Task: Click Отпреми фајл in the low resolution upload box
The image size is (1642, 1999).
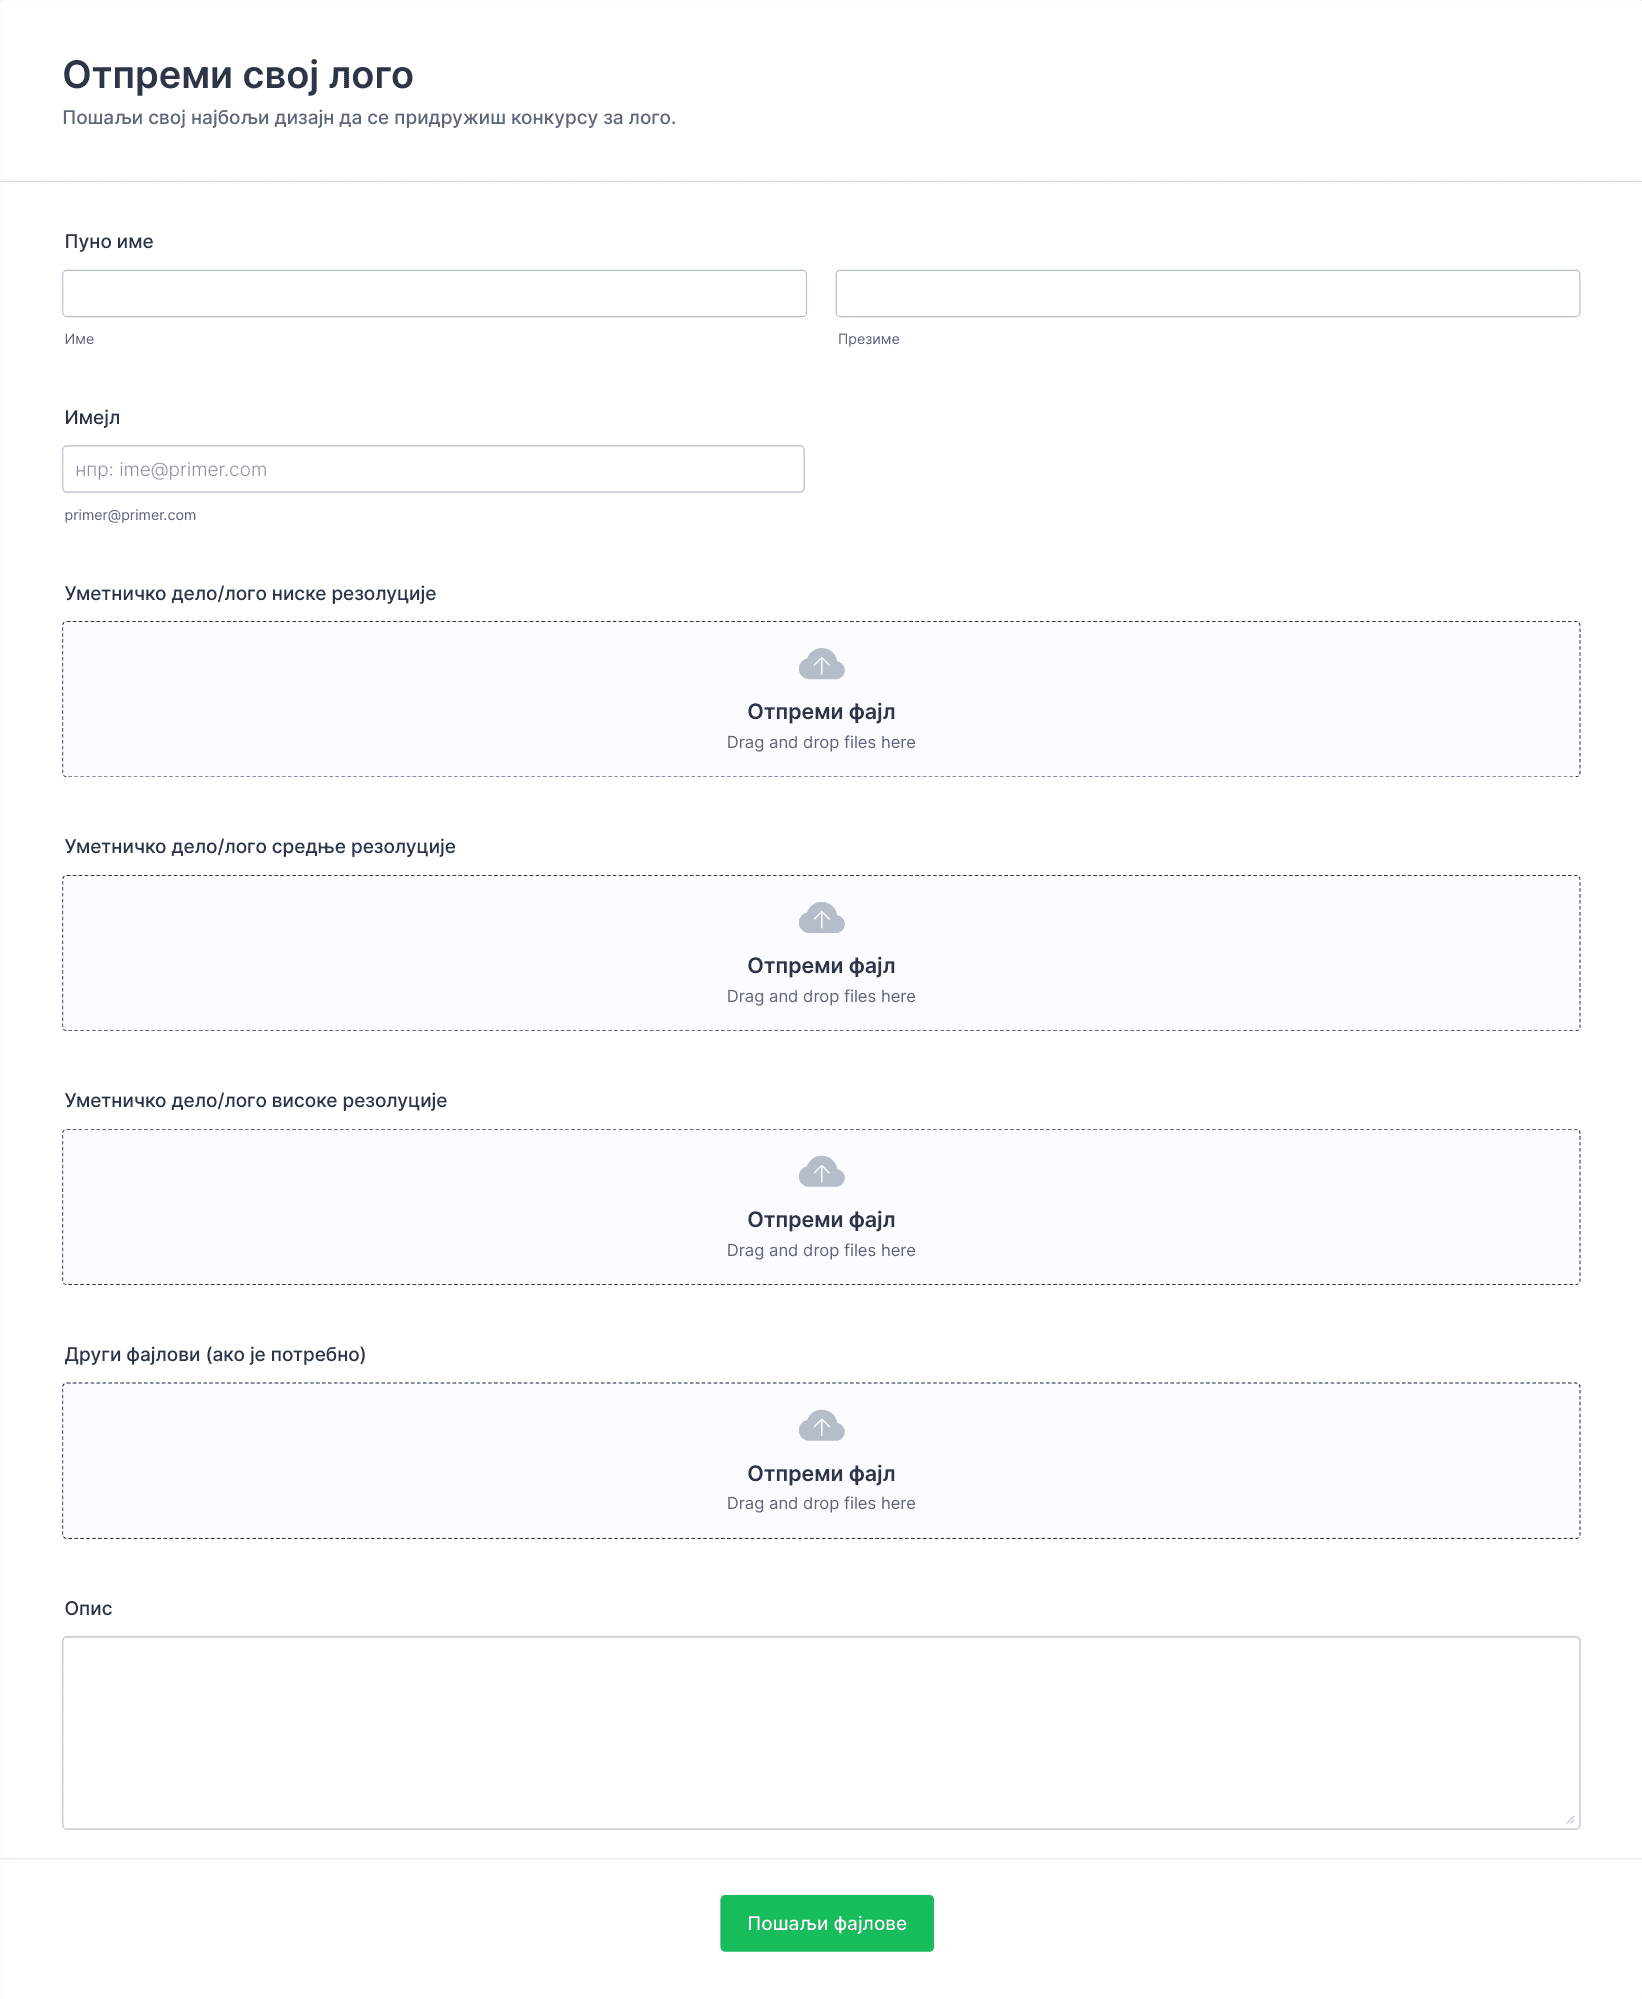Action: tap(821, 712)
